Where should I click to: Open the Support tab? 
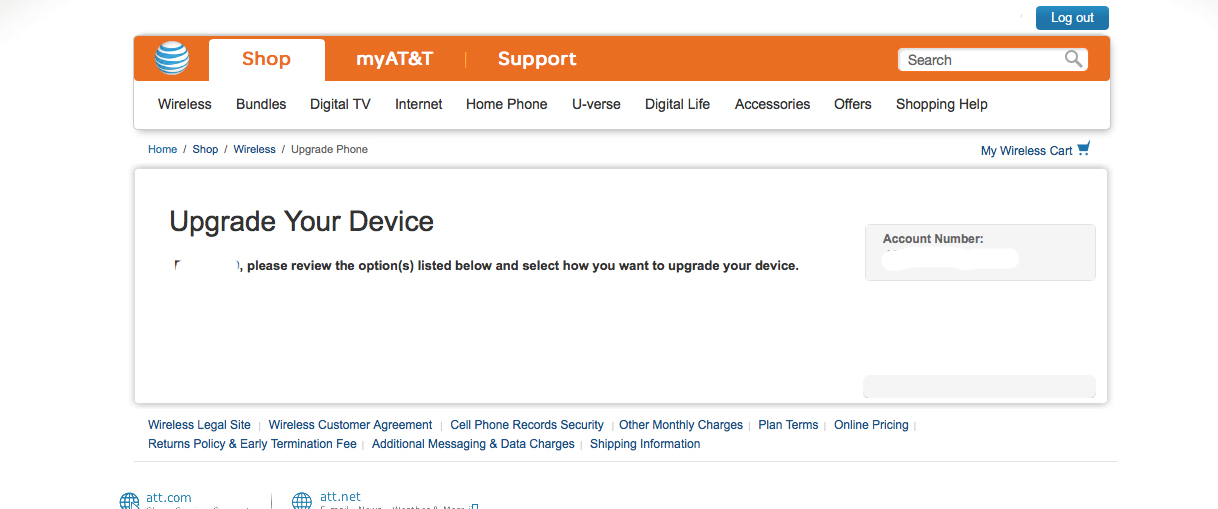click(x=537, y=59)
